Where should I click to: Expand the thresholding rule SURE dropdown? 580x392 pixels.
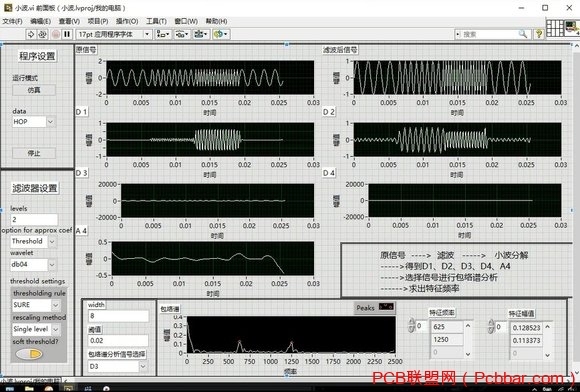pyautogui.click(x=55, y=305)
